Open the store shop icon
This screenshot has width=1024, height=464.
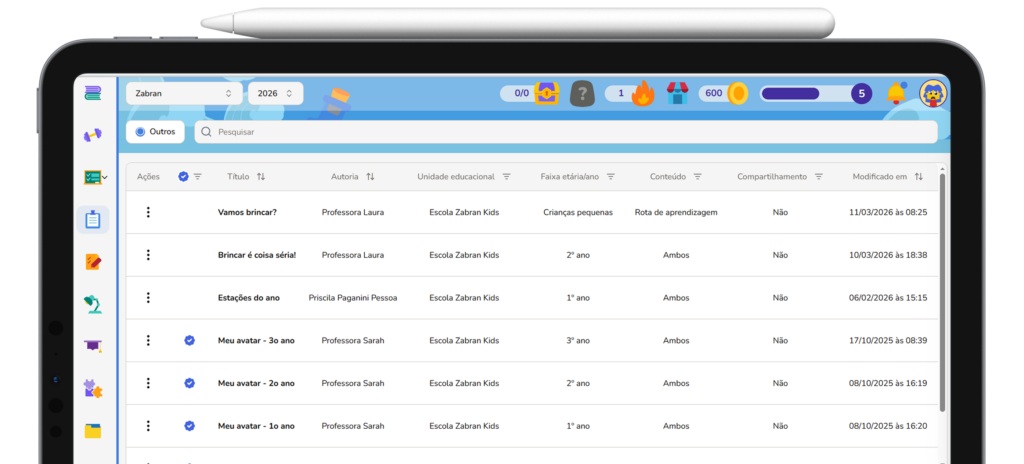tap(677, 94)
